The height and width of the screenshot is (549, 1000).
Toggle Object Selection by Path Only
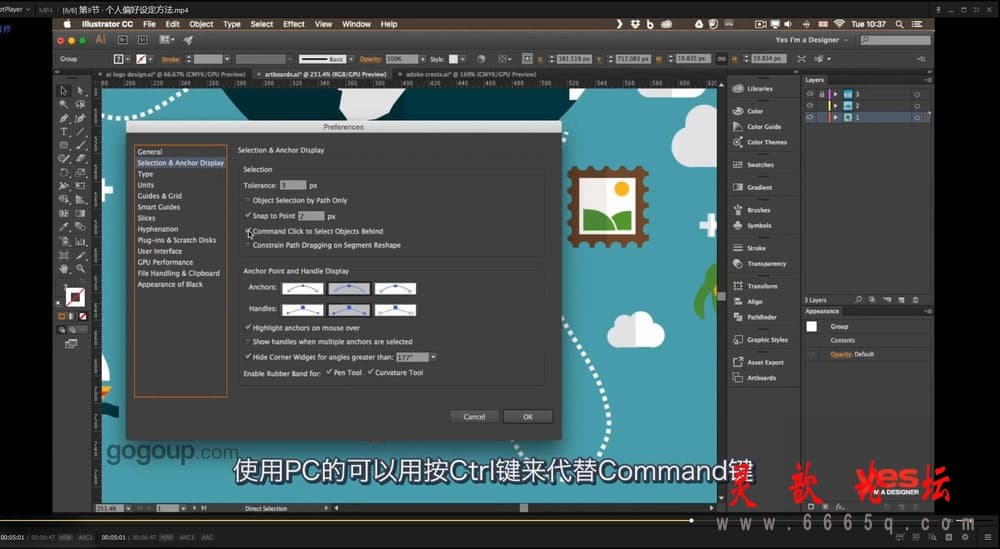(x=248, y=200)
